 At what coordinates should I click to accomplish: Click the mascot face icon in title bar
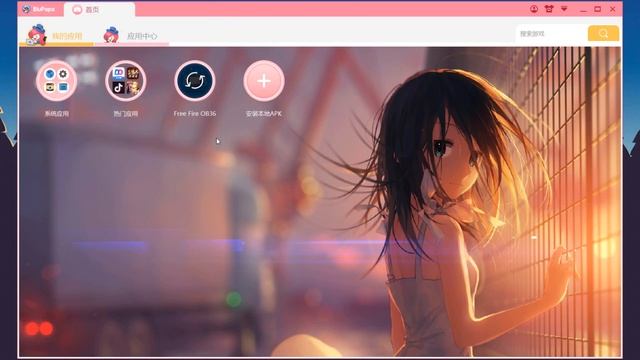coord(549,9)
